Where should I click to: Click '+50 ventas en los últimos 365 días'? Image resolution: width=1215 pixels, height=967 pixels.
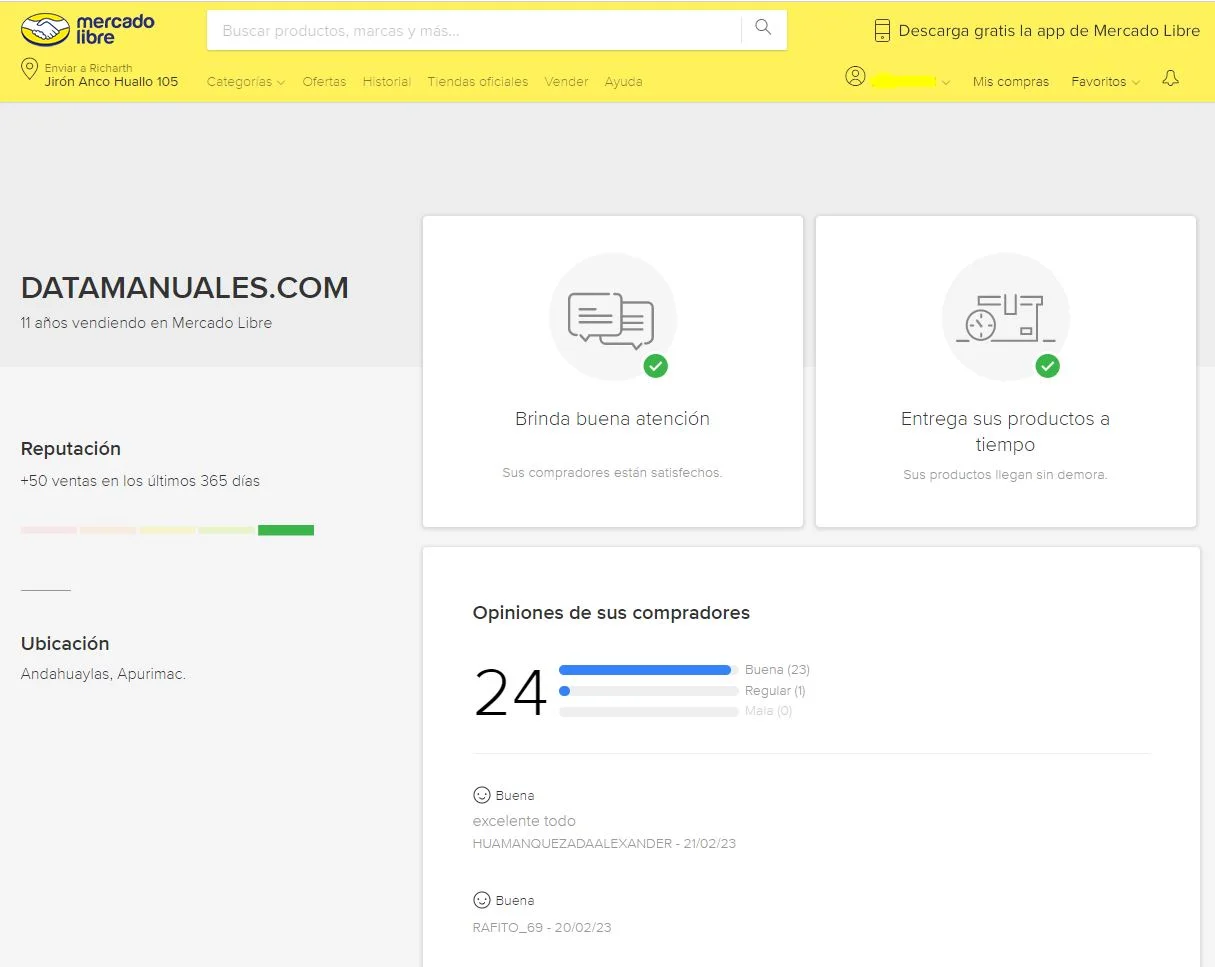coord(140,481)
